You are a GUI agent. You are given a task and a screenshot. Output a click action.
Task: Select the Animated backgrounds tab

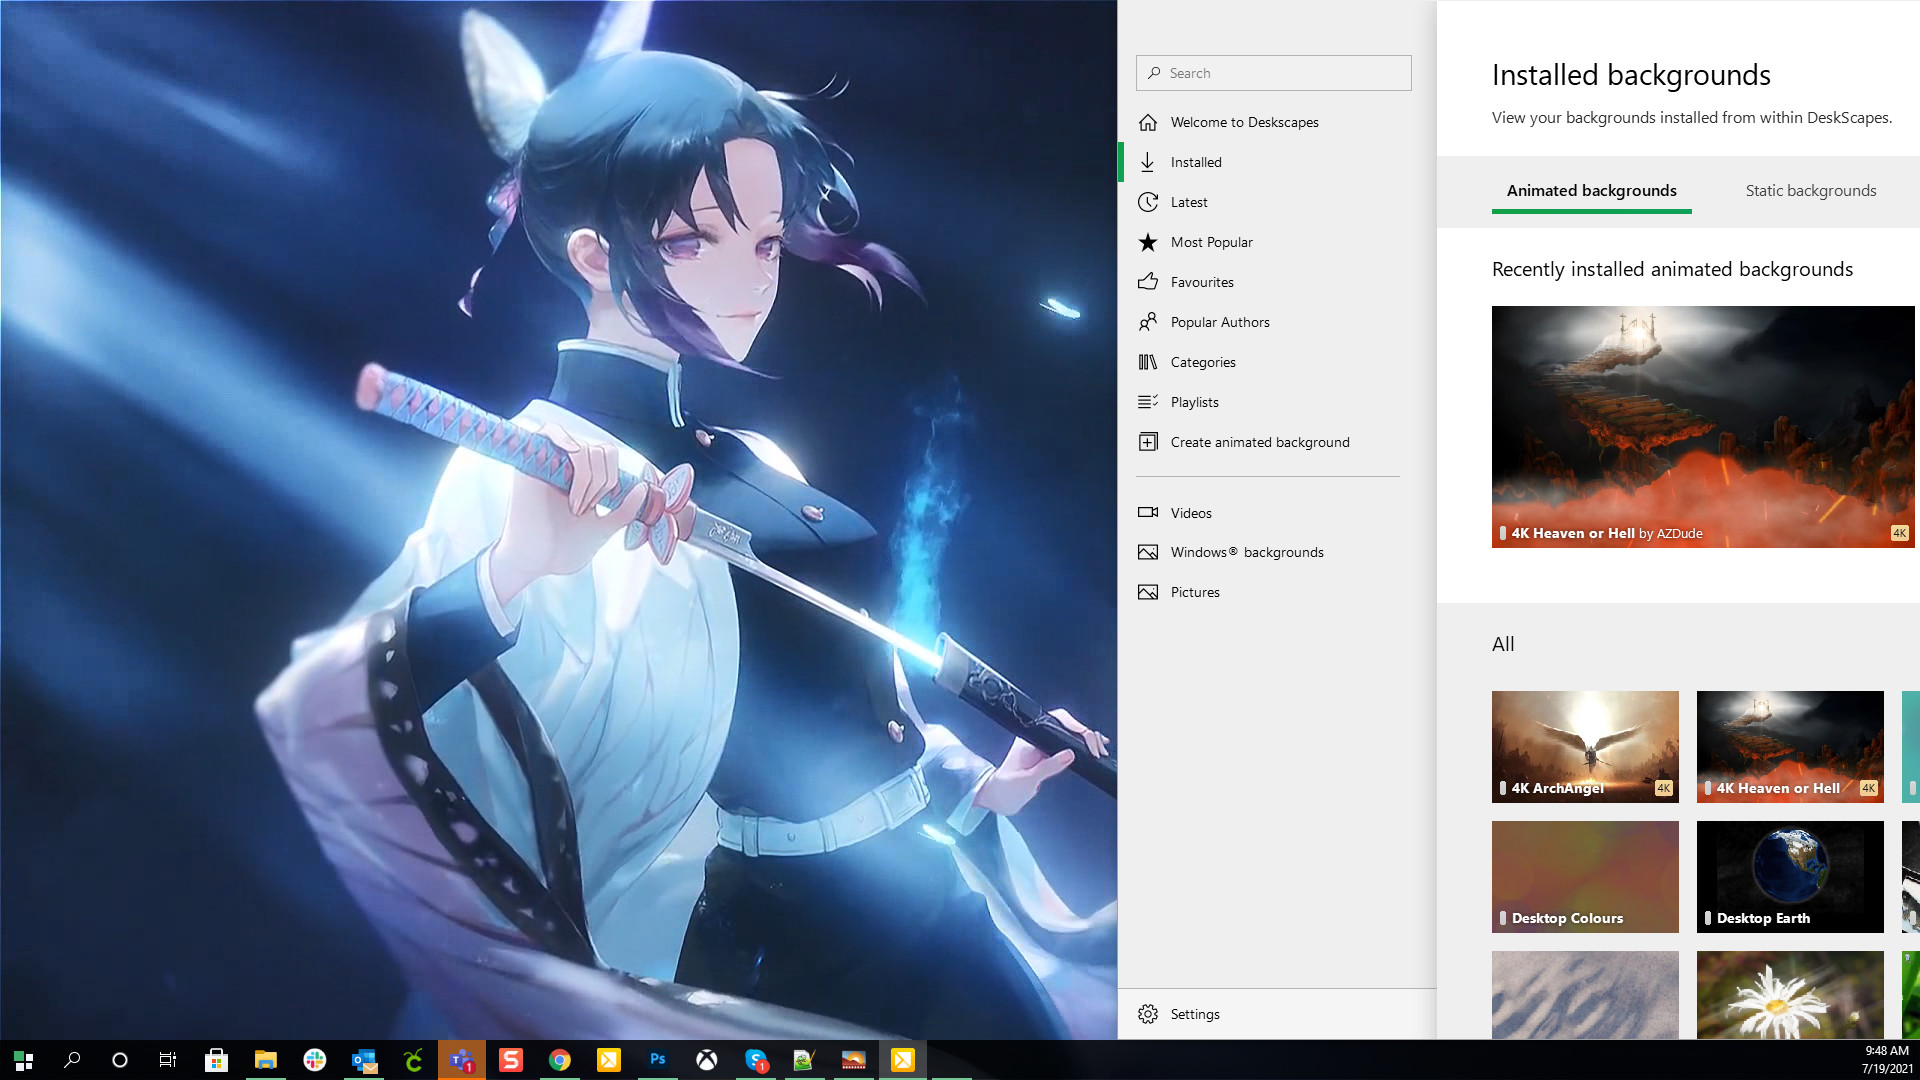tap(1591, 190)
